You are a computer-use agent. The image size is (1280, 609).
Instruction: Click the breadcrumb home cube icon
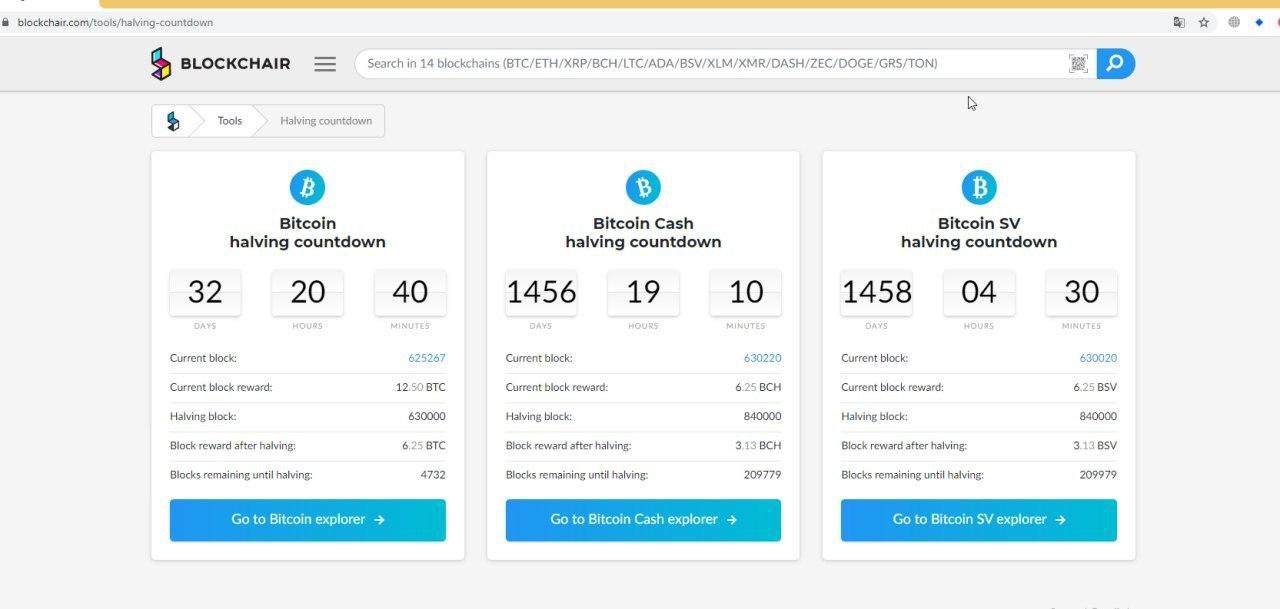173,121
